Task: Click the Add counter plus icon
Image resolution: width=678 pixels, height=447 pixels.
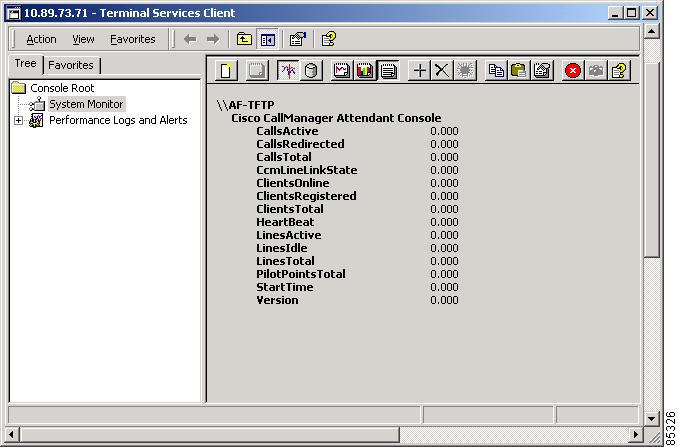Action: point(419,70)
